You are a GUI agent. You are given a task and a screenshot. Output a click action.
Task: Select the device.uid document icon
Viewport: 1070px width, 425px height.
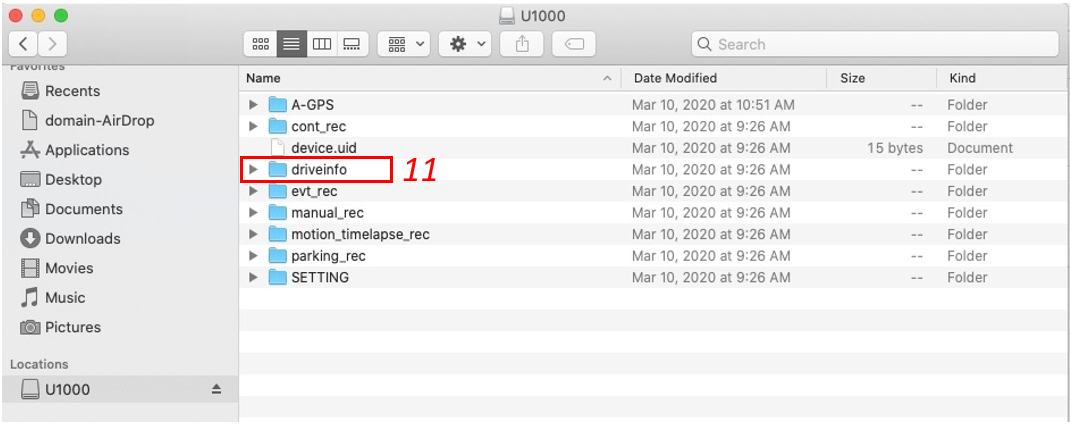tap(277, 147)
